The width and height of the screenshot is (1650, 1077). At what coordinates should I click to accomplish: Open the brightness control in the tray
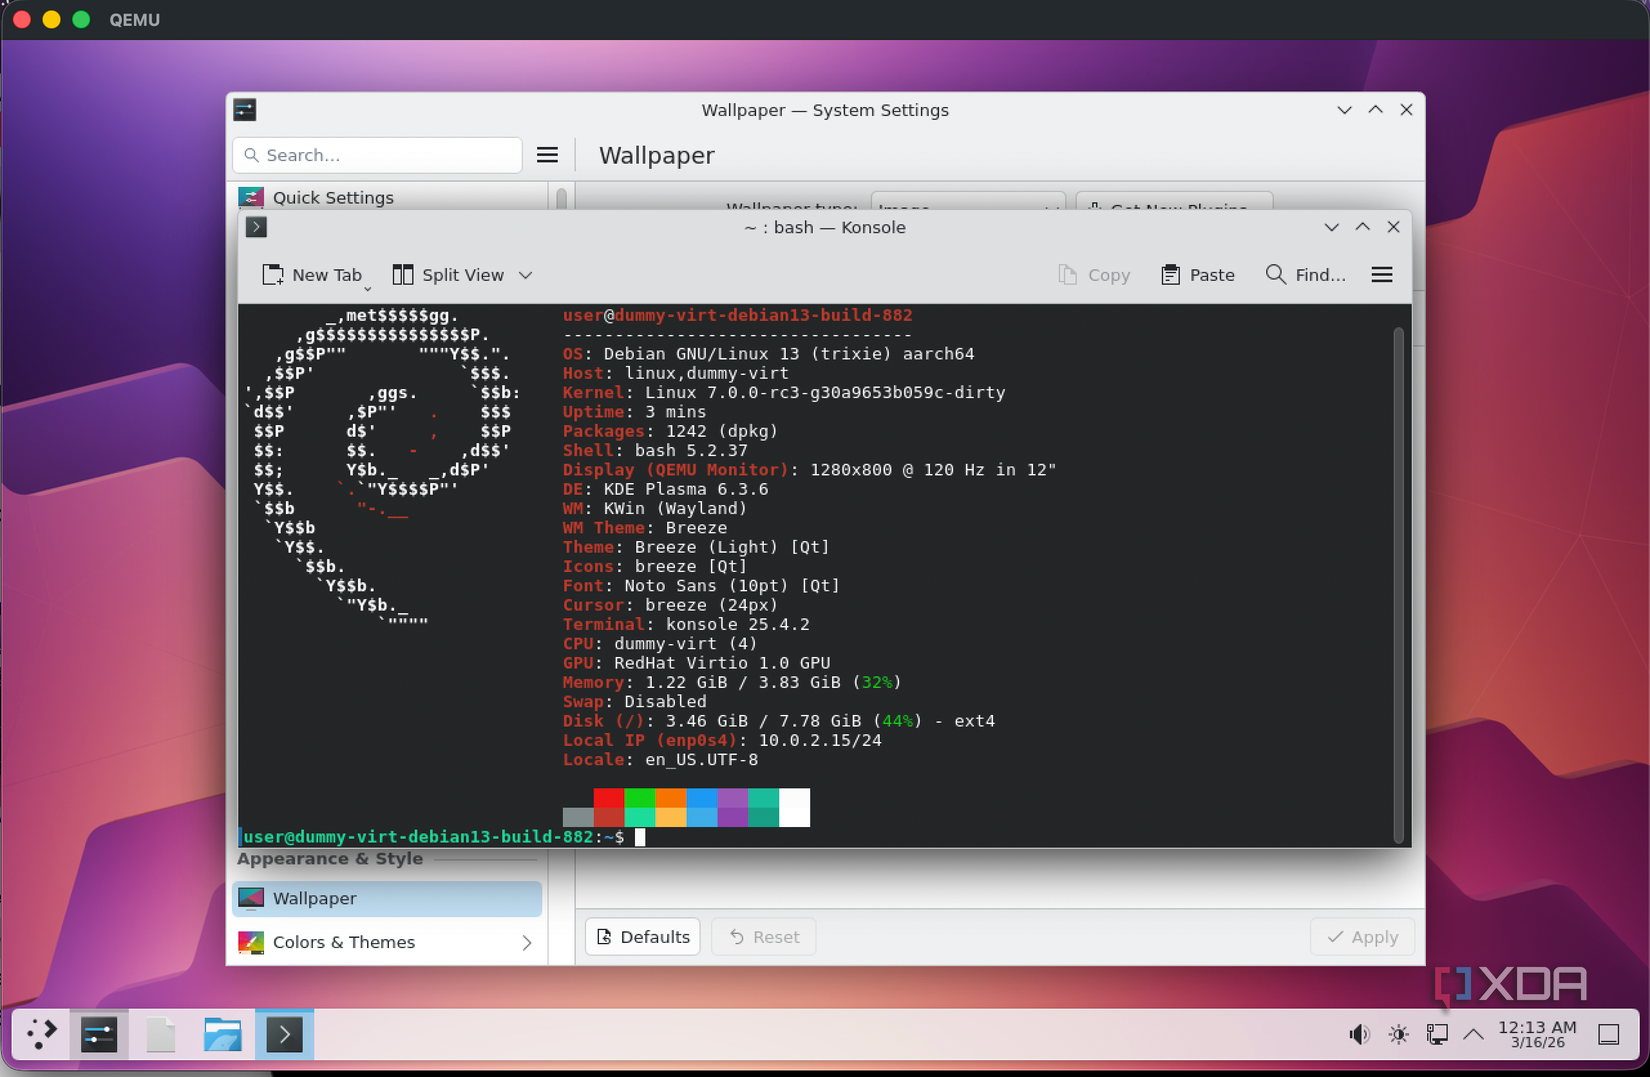point(1397,1034)
